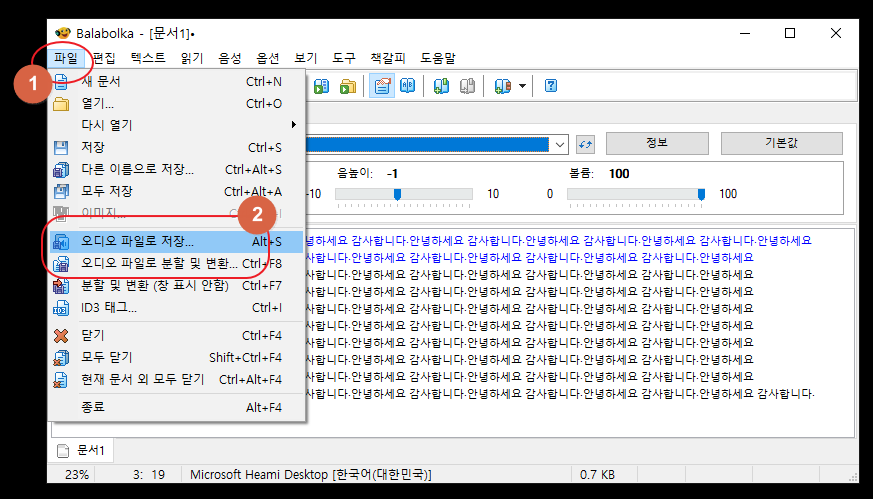Click the add named bookmark icon

502,86
